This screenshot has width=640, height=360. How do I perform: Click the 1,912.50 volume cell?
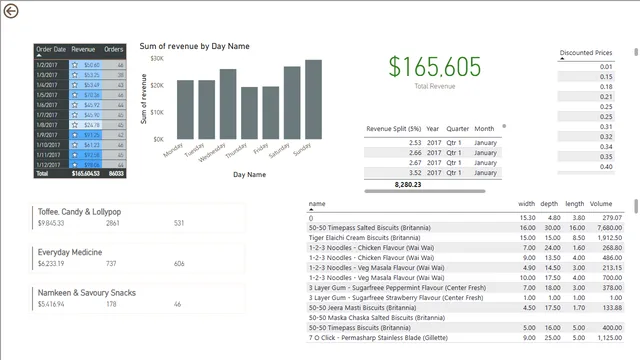tap(610, 238)
